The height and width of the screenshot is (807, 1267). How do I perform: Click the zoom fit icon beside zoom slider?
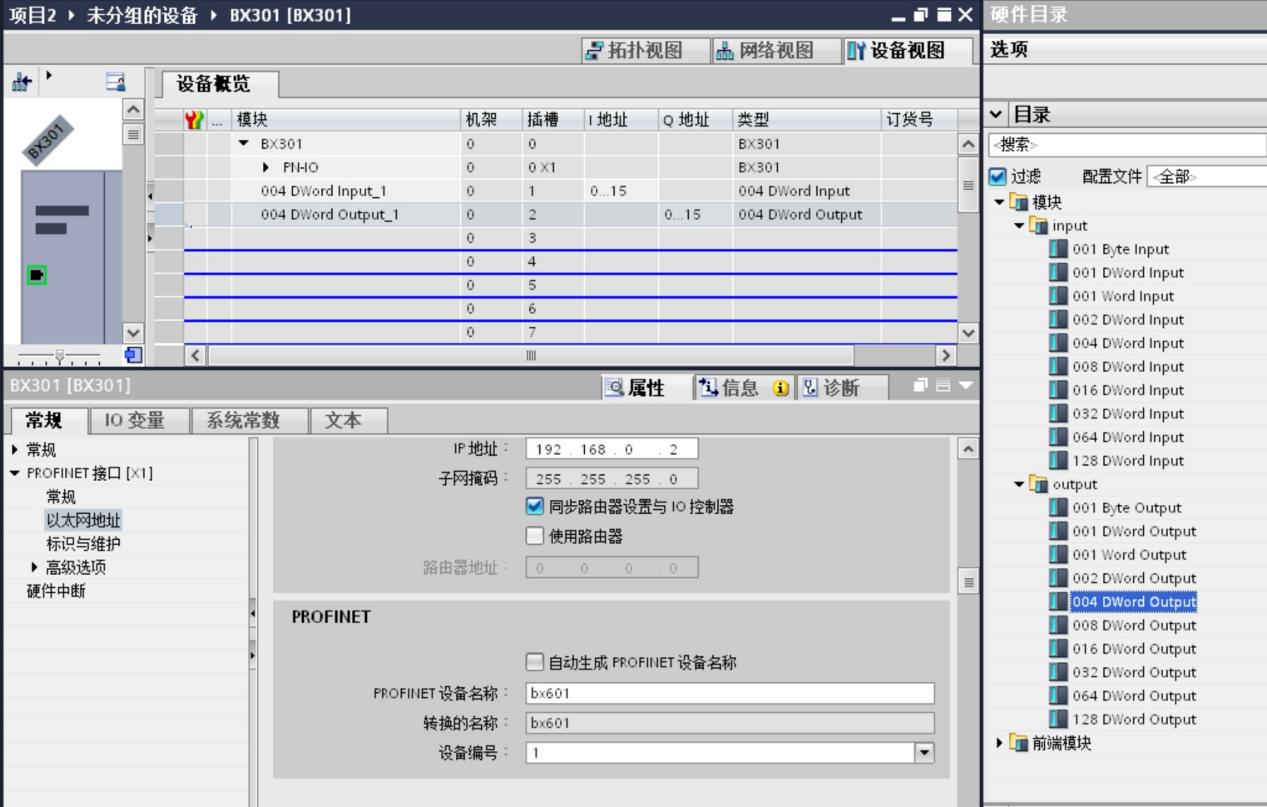(131, 354)
